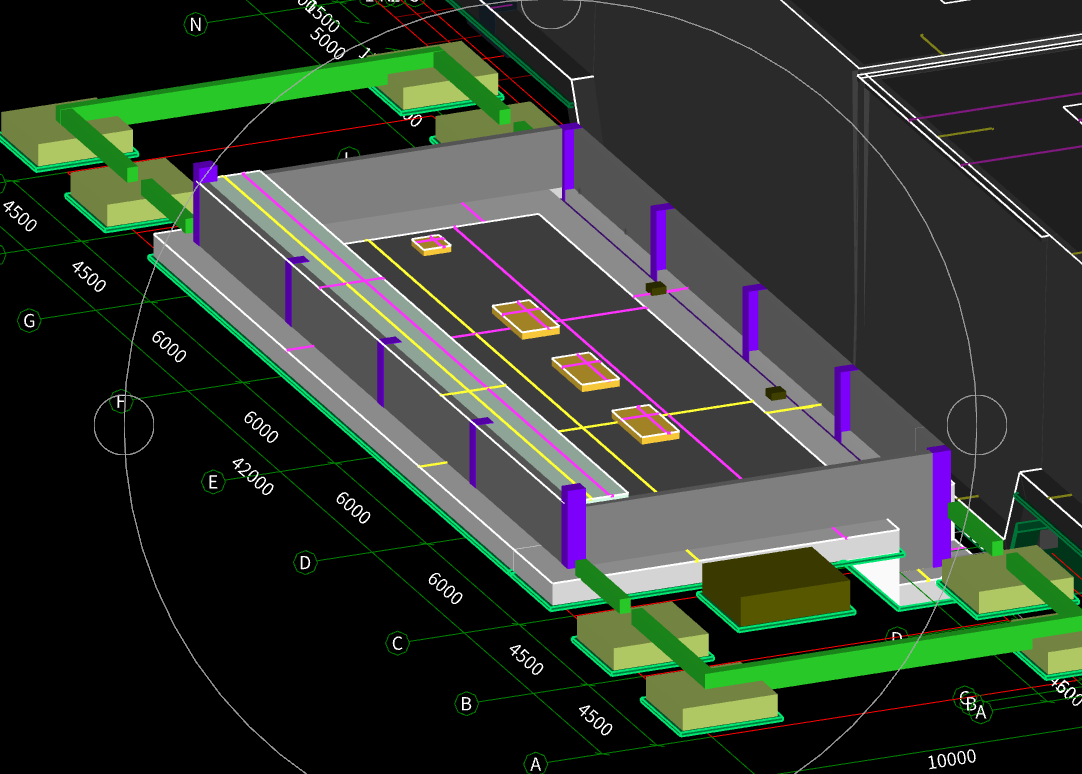Select the second orange pad from top
The height and width of the screenshot is (774, 1082).
point(525,319)
